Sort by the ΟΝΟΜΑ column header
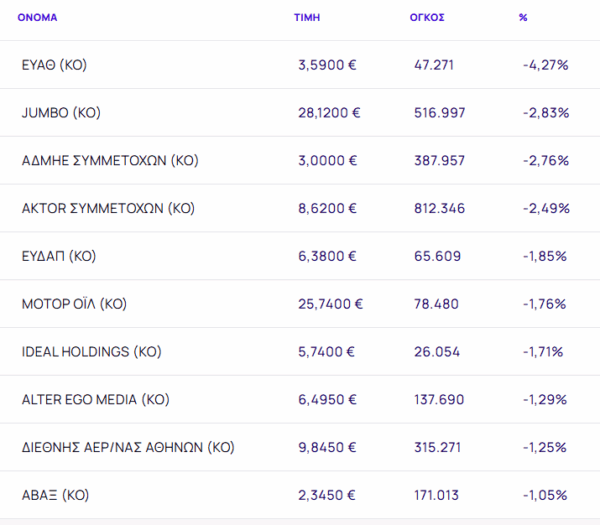 37,18
